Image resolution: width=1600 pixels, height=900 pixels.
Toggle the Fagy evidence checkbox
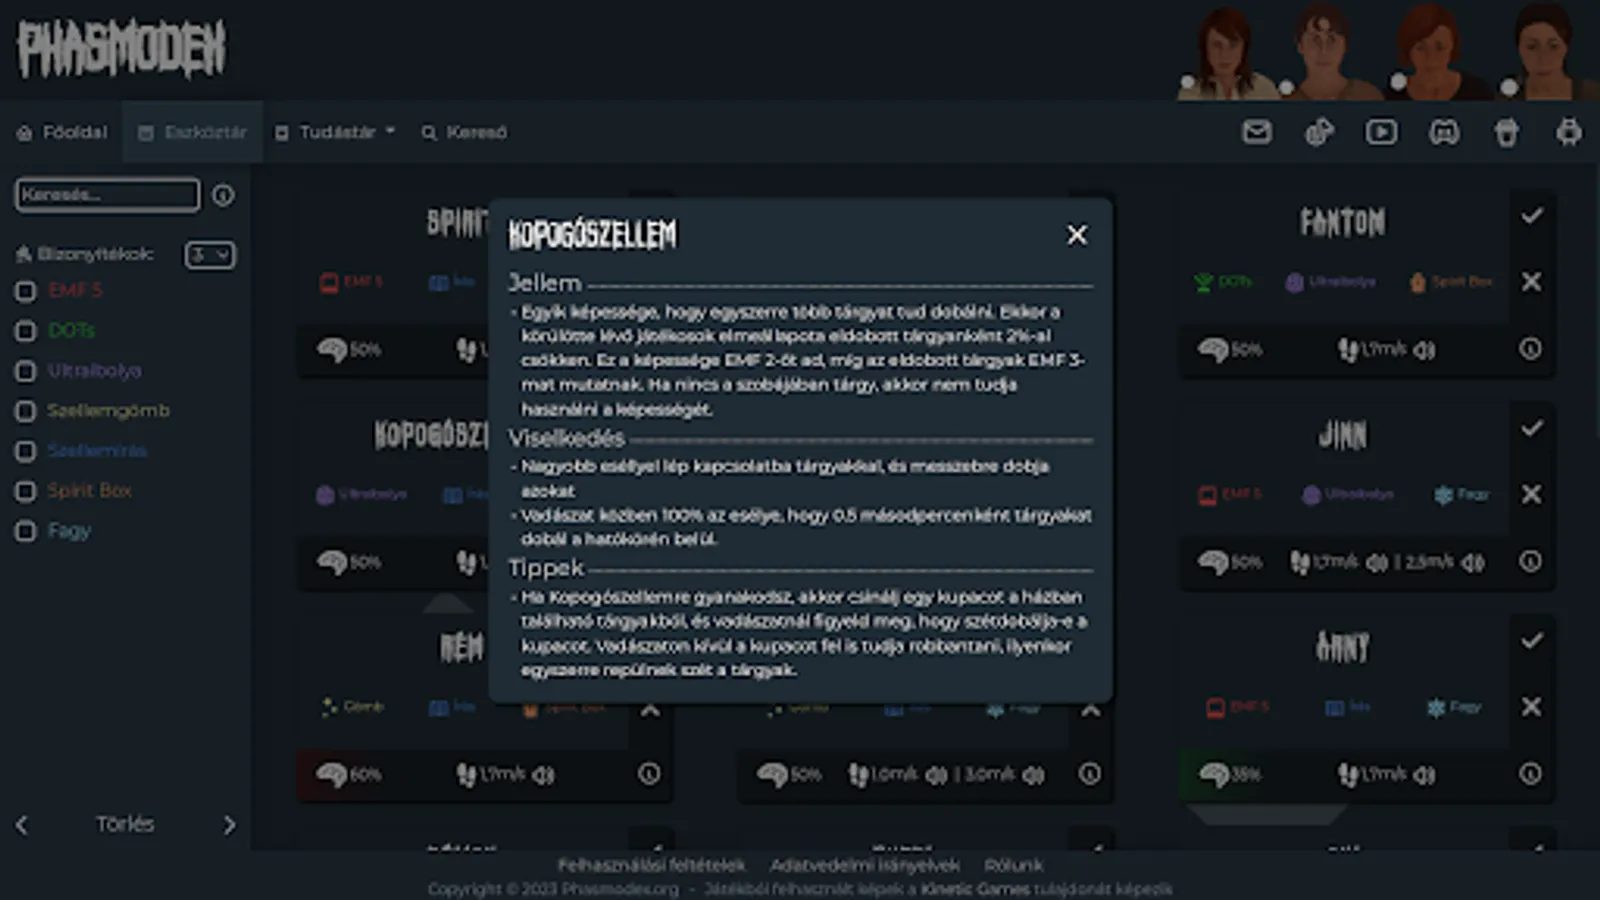click(x=26, y=531)
